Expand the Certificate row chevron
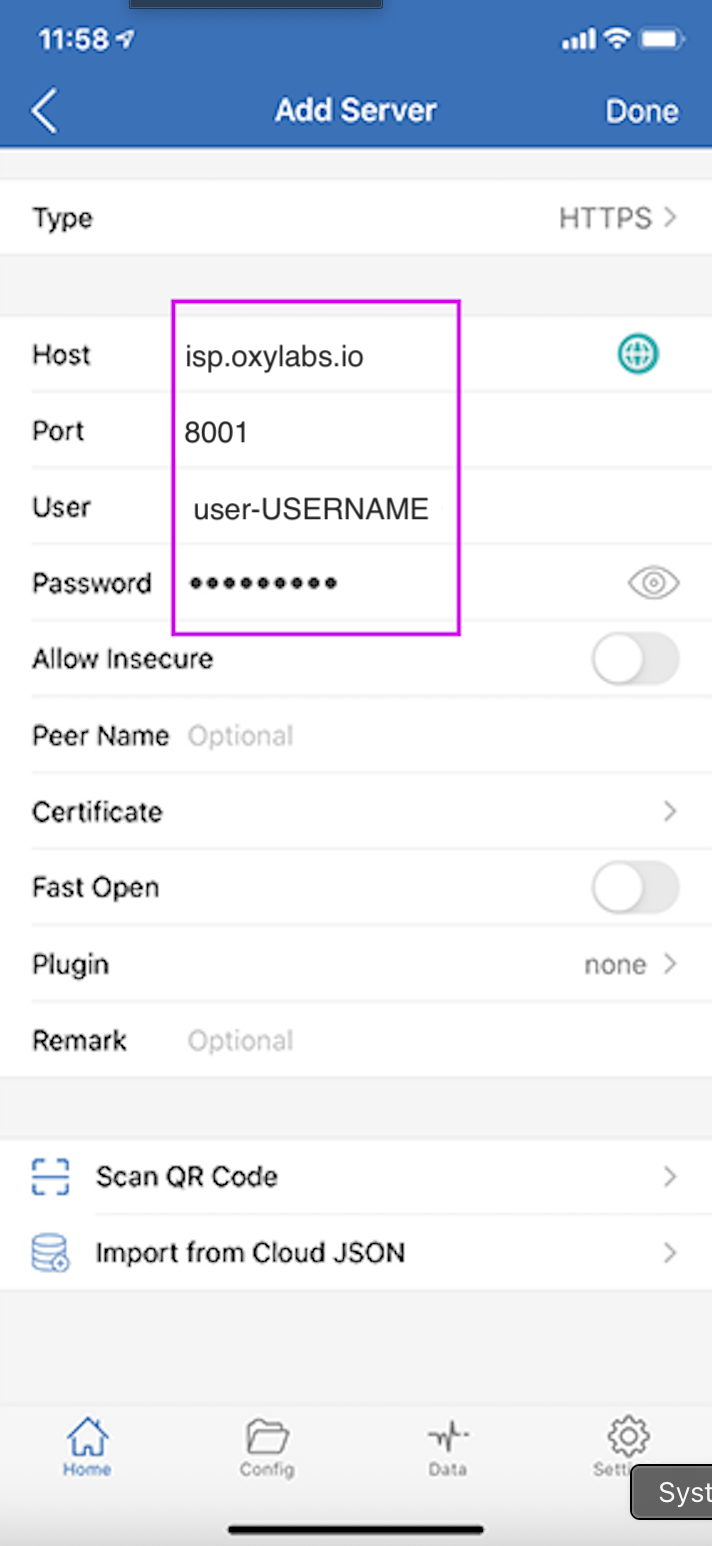Viewport: 712px width, 1546px height. click(x=670, y=812)
